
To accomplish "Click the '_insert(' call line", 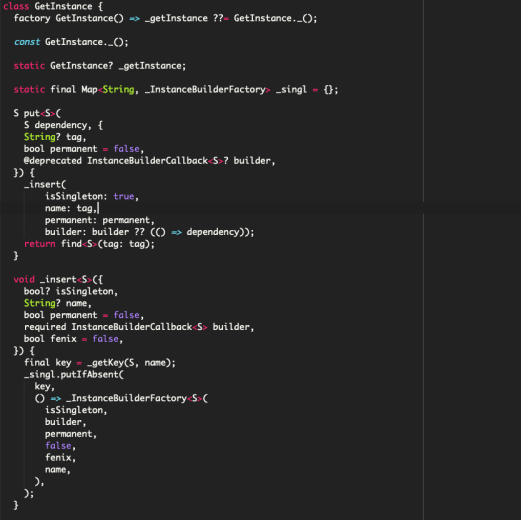I will click(45, 184).
